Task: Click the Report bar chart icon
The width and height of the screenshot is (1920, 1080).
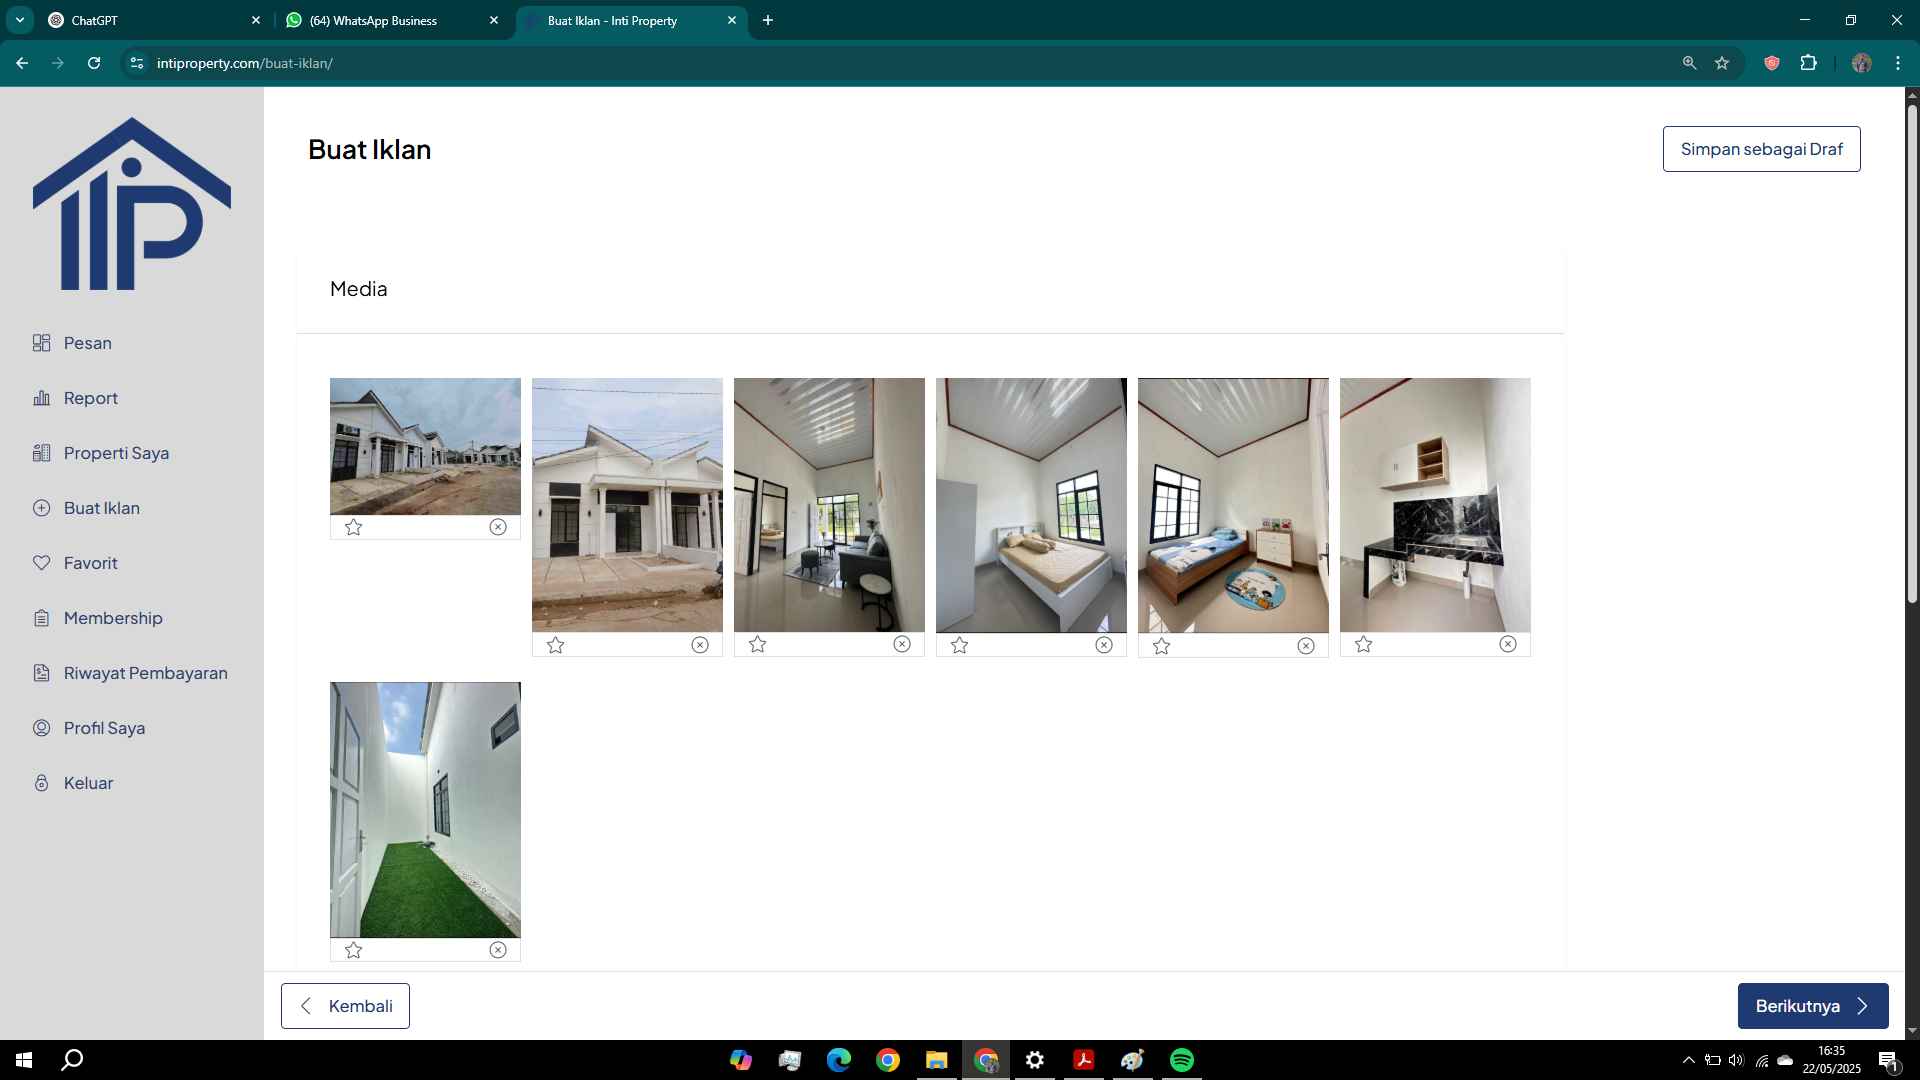Action: point(41,398)
